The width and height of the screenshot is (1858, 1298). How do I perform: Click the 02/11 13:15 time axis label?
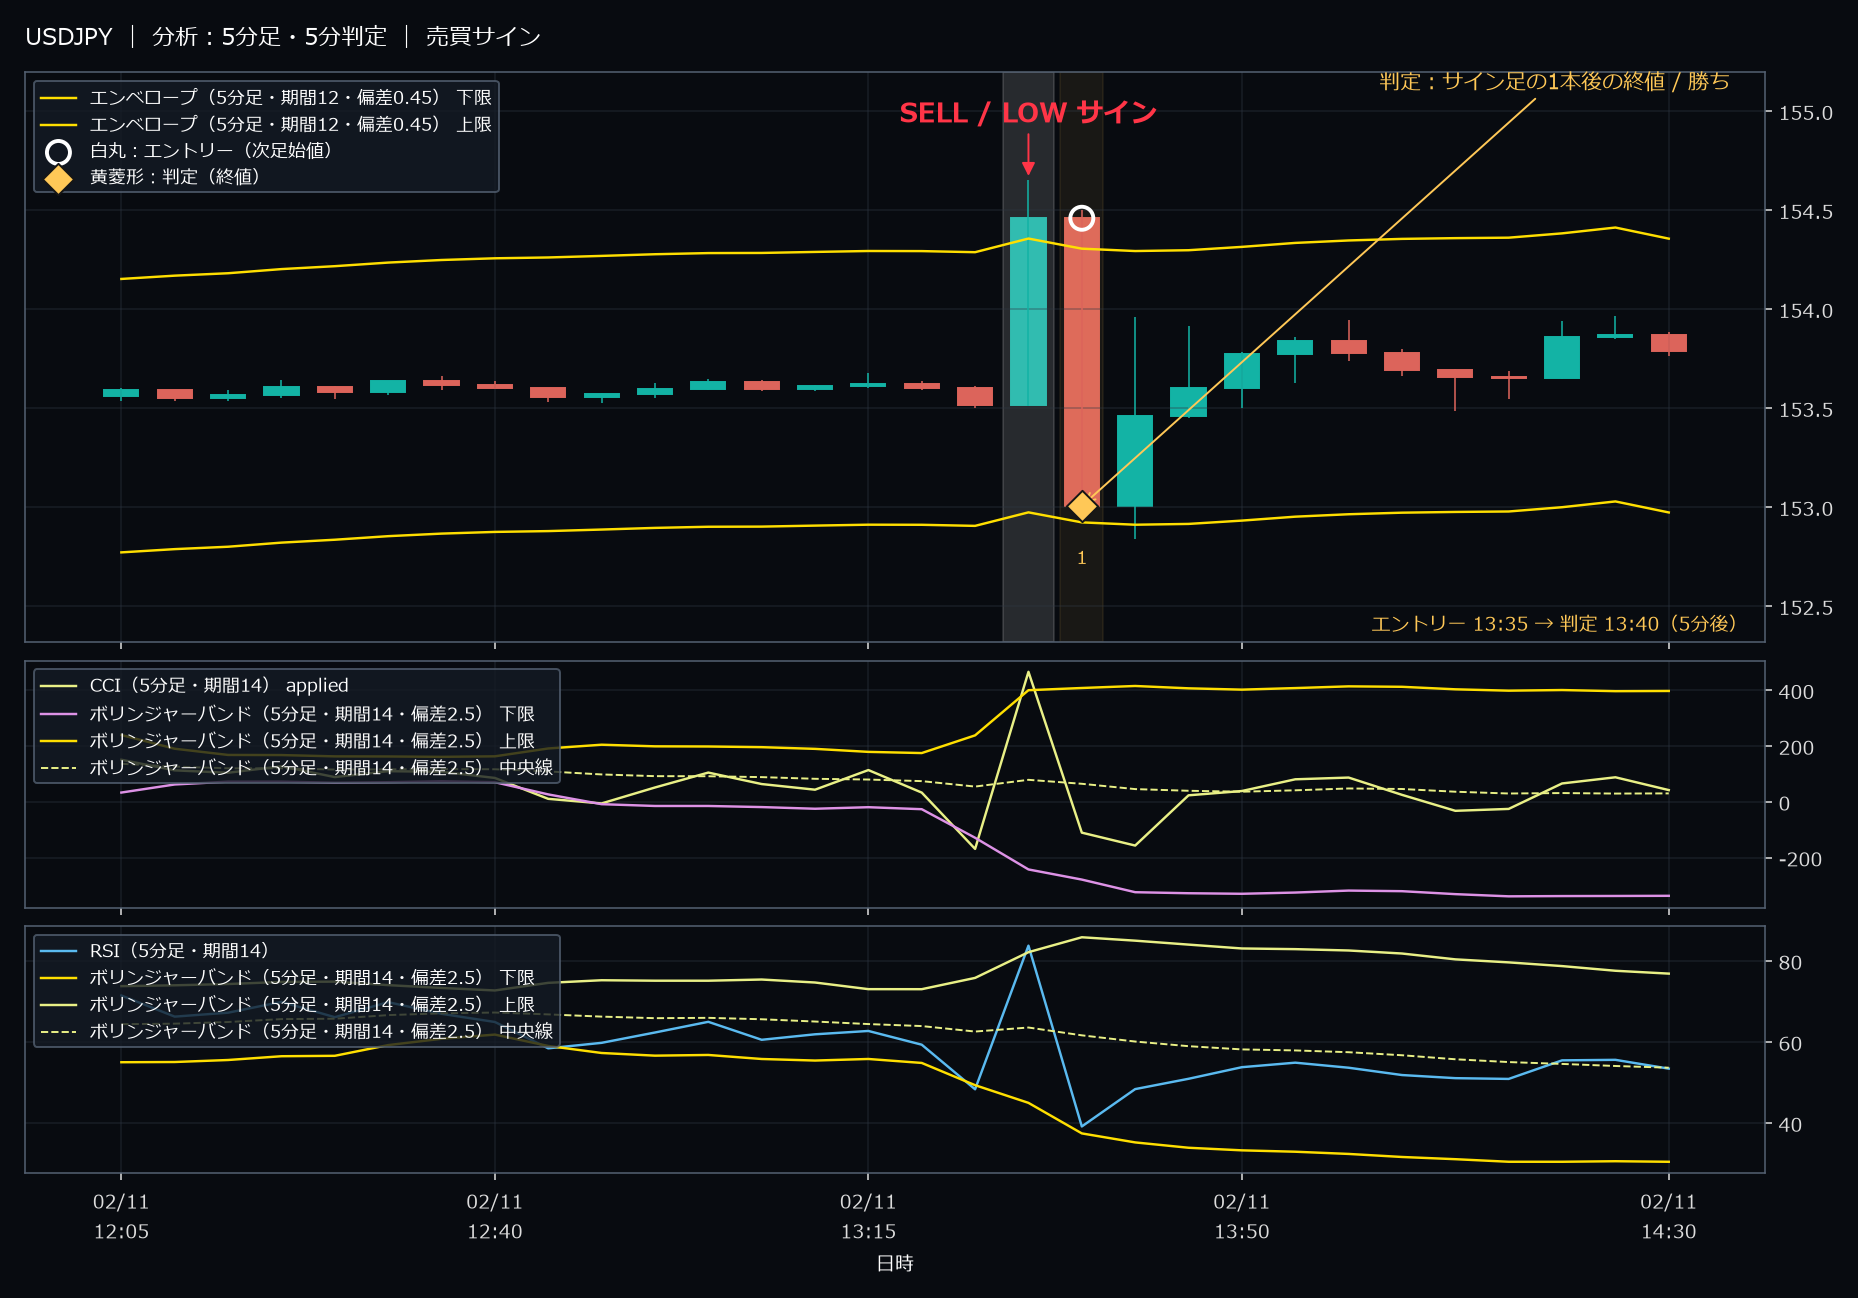coord(868,1217)
